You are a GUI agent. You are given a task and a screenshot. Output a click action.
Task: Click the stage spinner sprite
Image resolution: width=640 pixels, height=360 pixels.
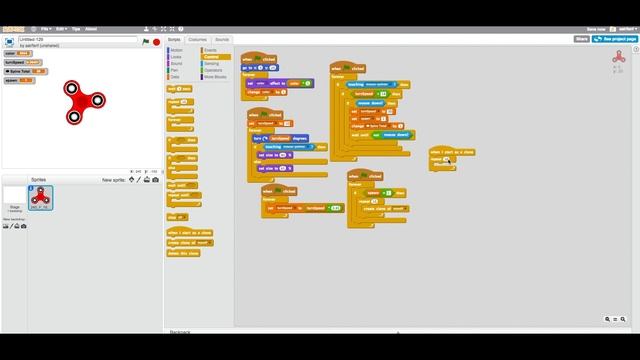coord(84,102)
